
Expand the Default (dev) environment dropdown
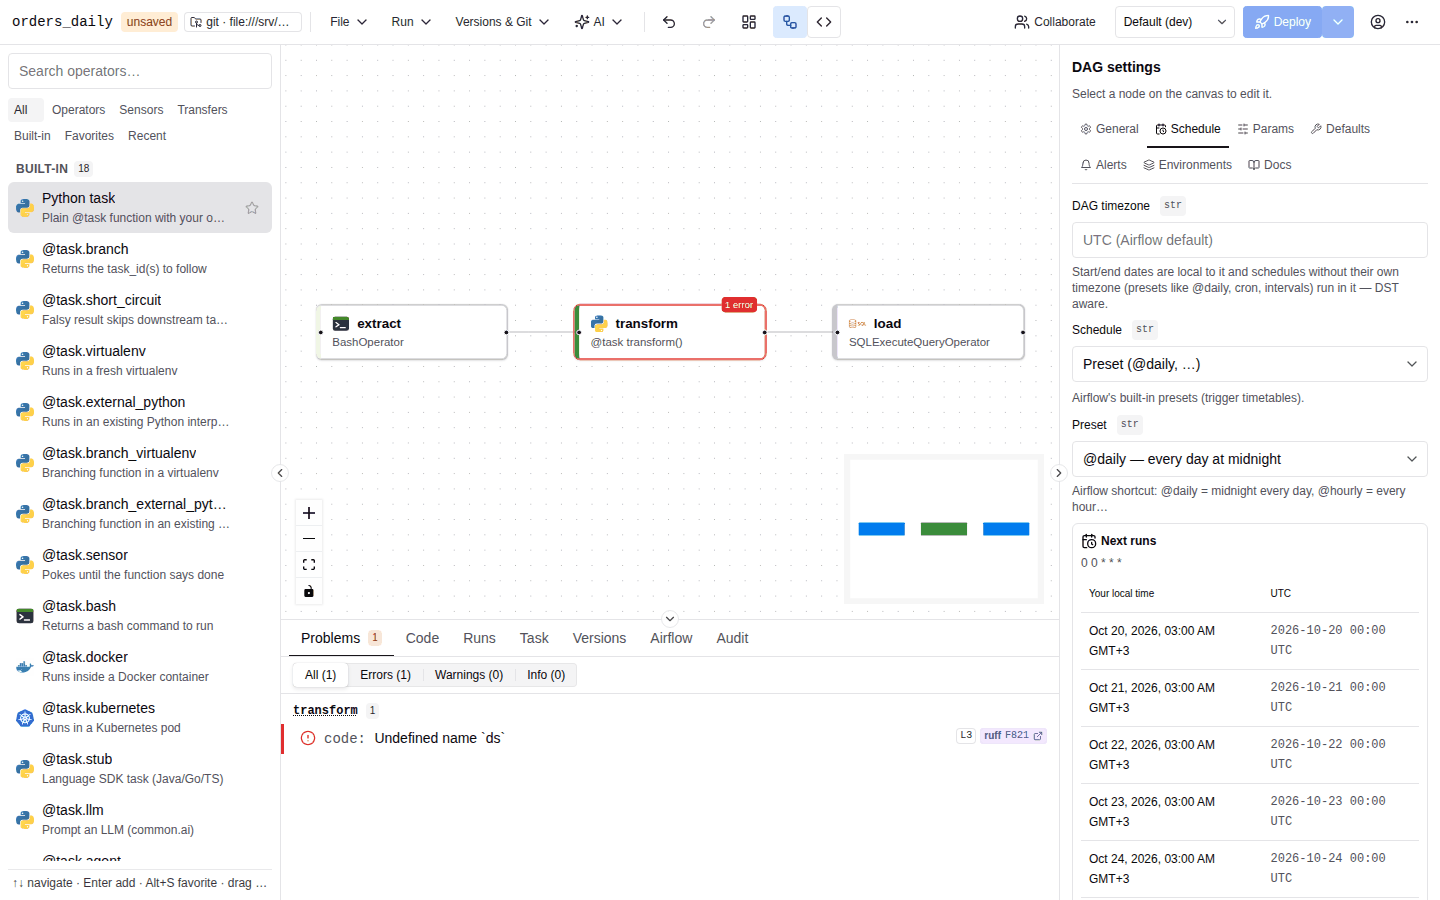pos(1175,22)
